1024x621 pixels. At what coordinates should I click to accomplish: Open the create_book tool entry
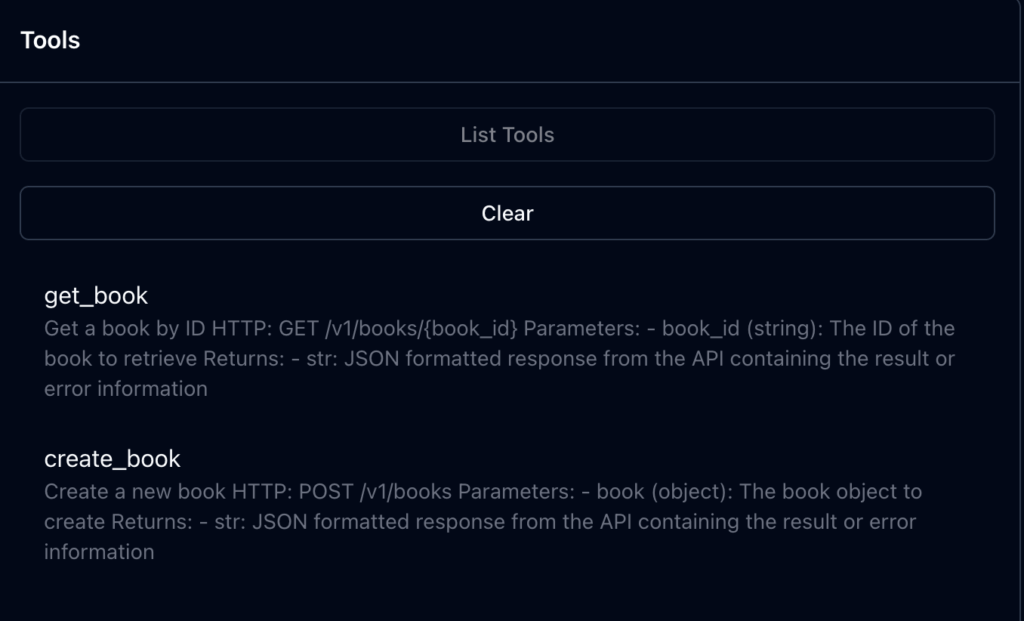(112, 459)
